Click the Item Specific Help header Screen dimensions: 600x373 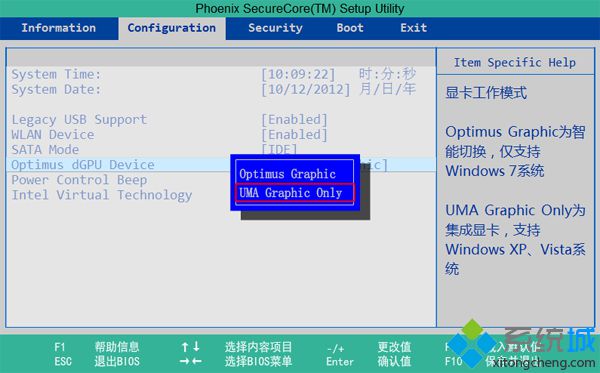click(514, 62)
